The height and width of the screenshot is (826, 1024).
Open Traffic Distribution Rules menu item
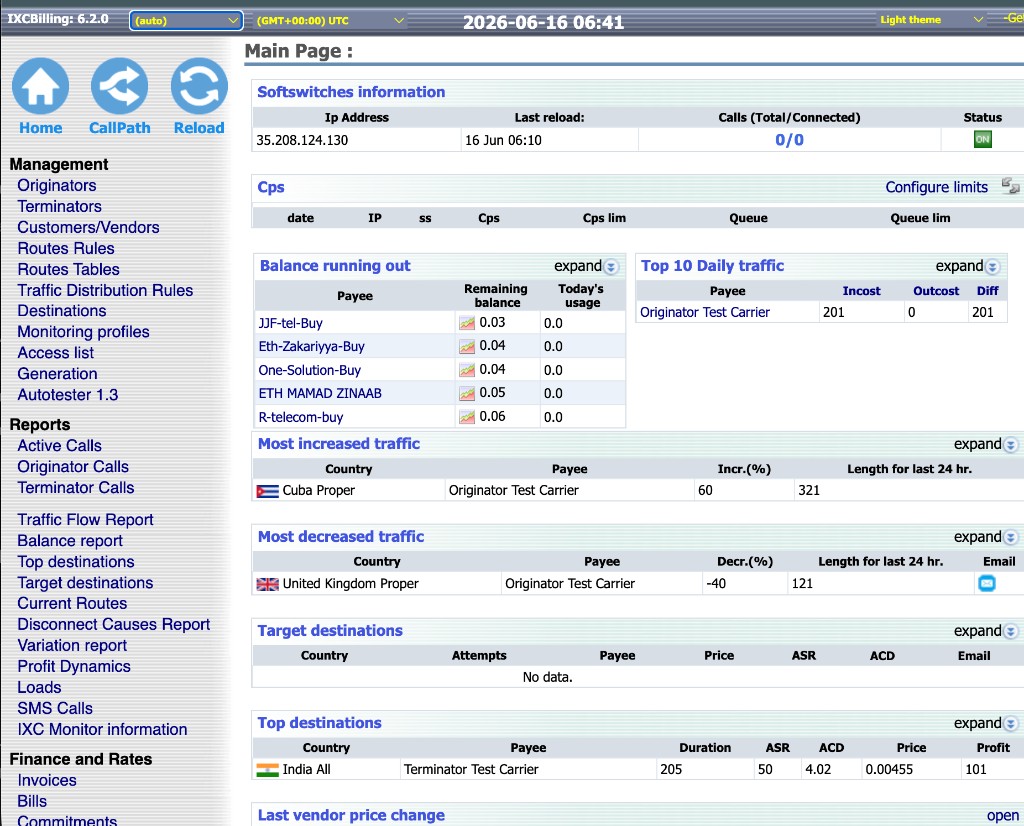point(105,290)
